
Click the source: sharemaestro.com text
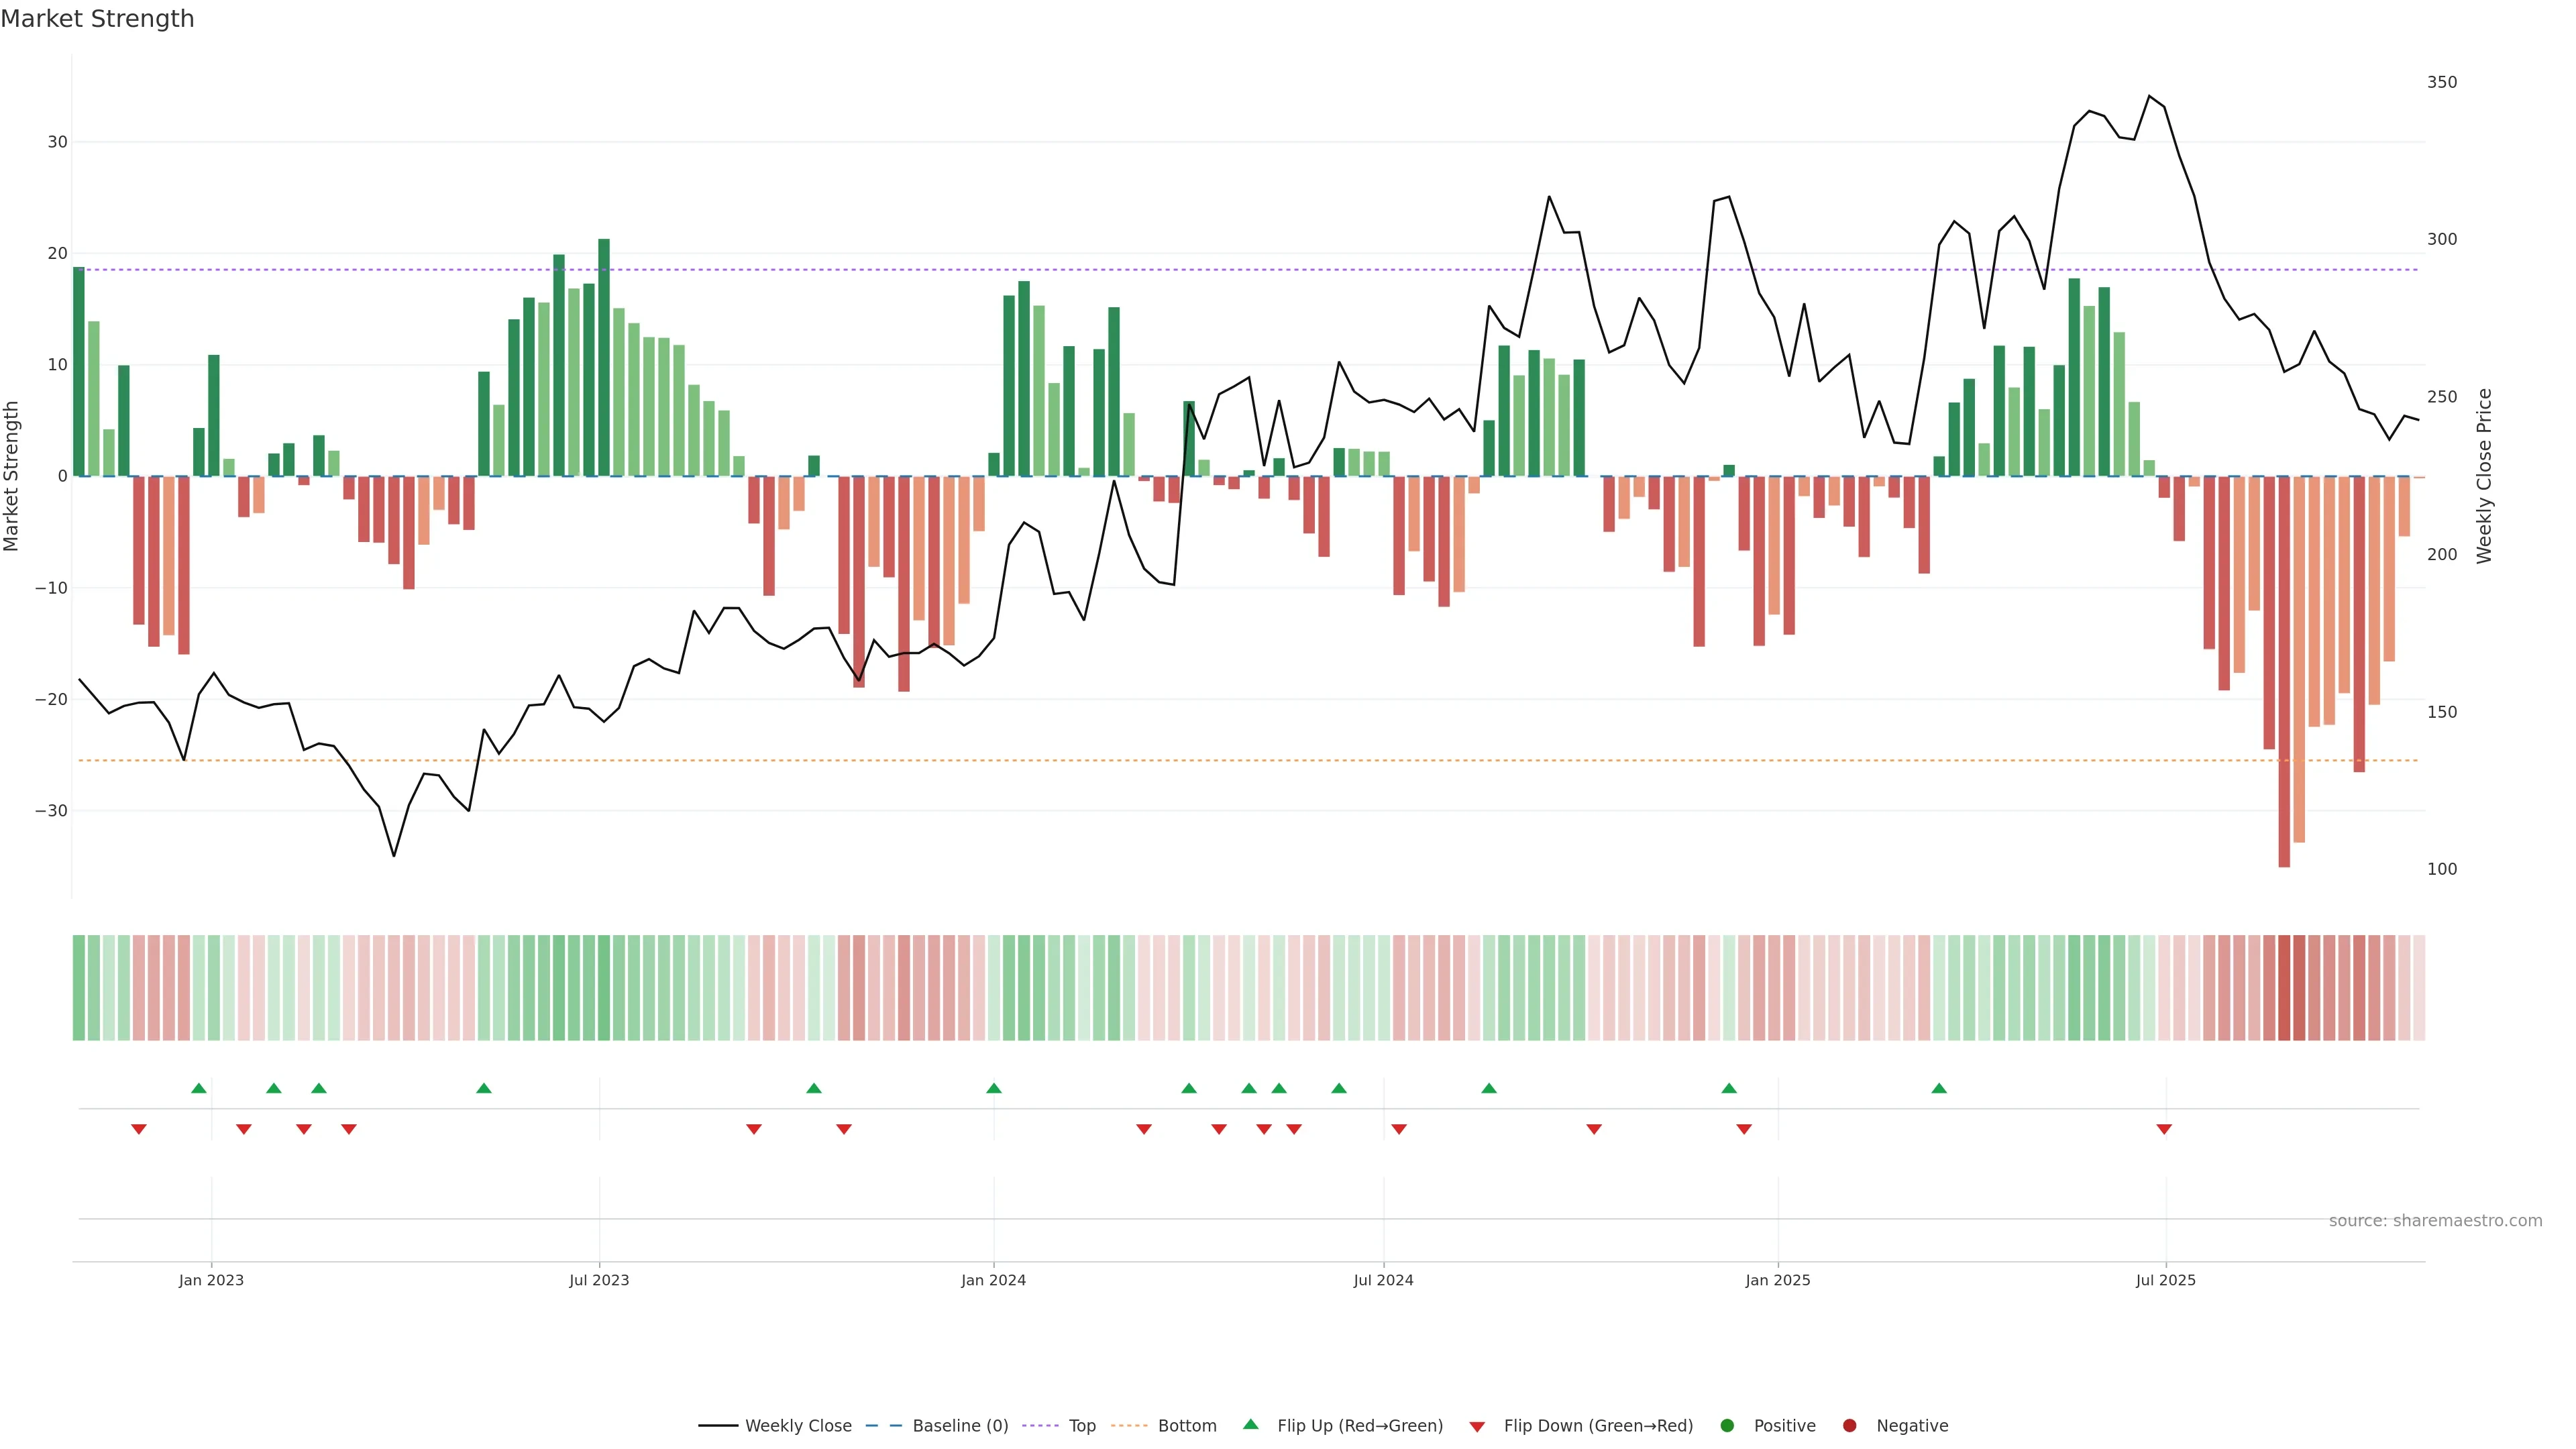pyautogui.click(x=2435, y=1220)
